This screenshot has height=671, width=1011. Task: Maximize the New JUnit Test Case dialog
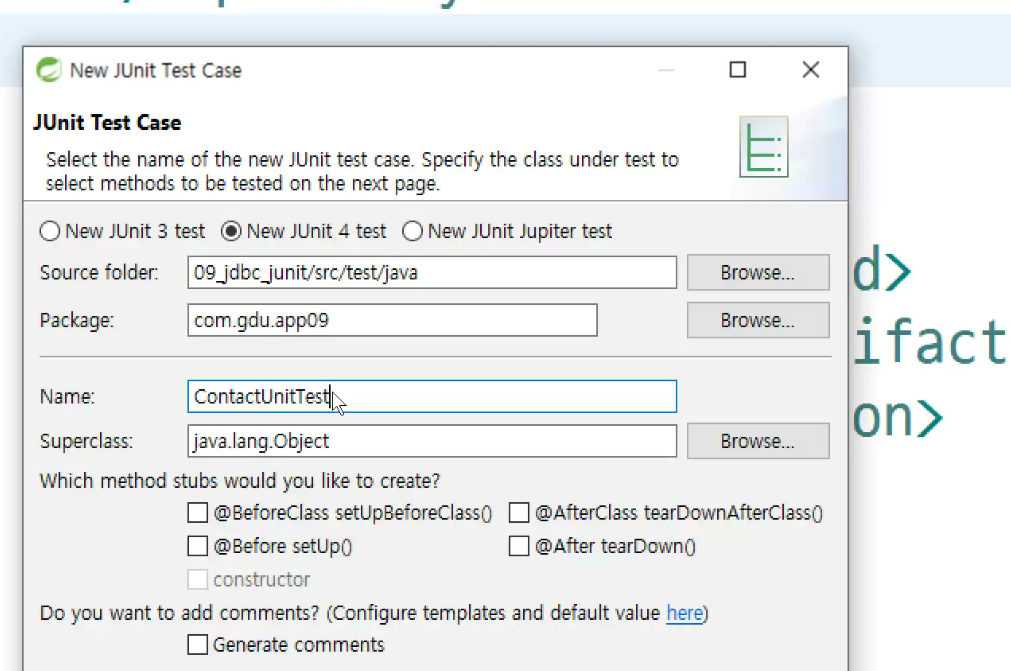[x=738, y=70]
